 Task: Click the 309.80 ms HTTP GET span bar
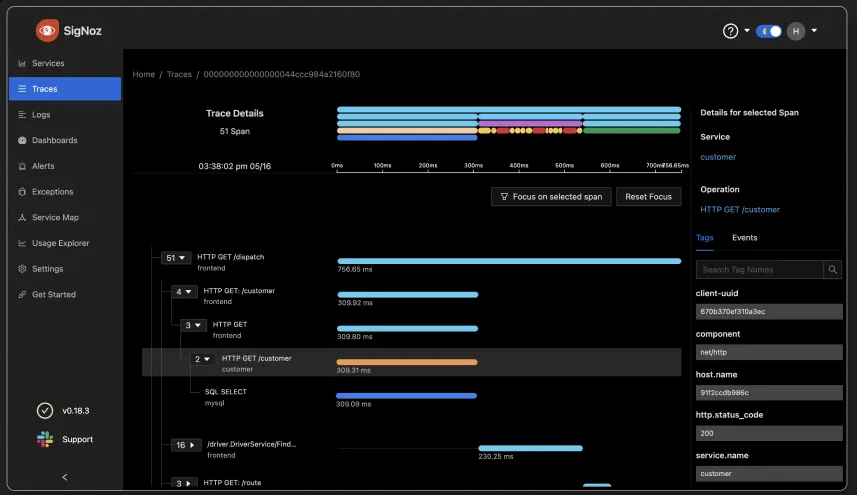pos(408,328)
